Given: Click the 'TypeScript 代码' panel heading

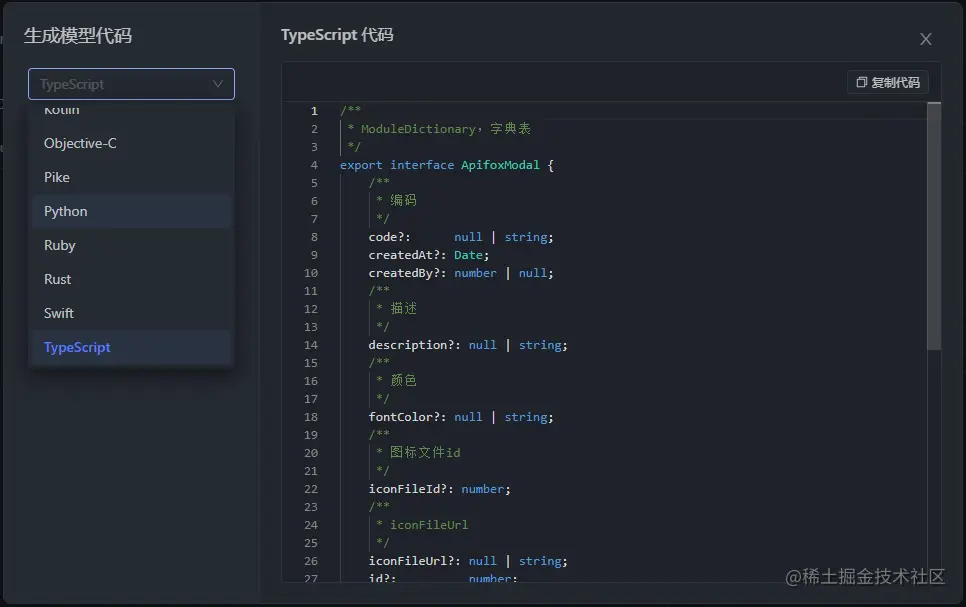Looking at the screenshot, I should [337, 35].
